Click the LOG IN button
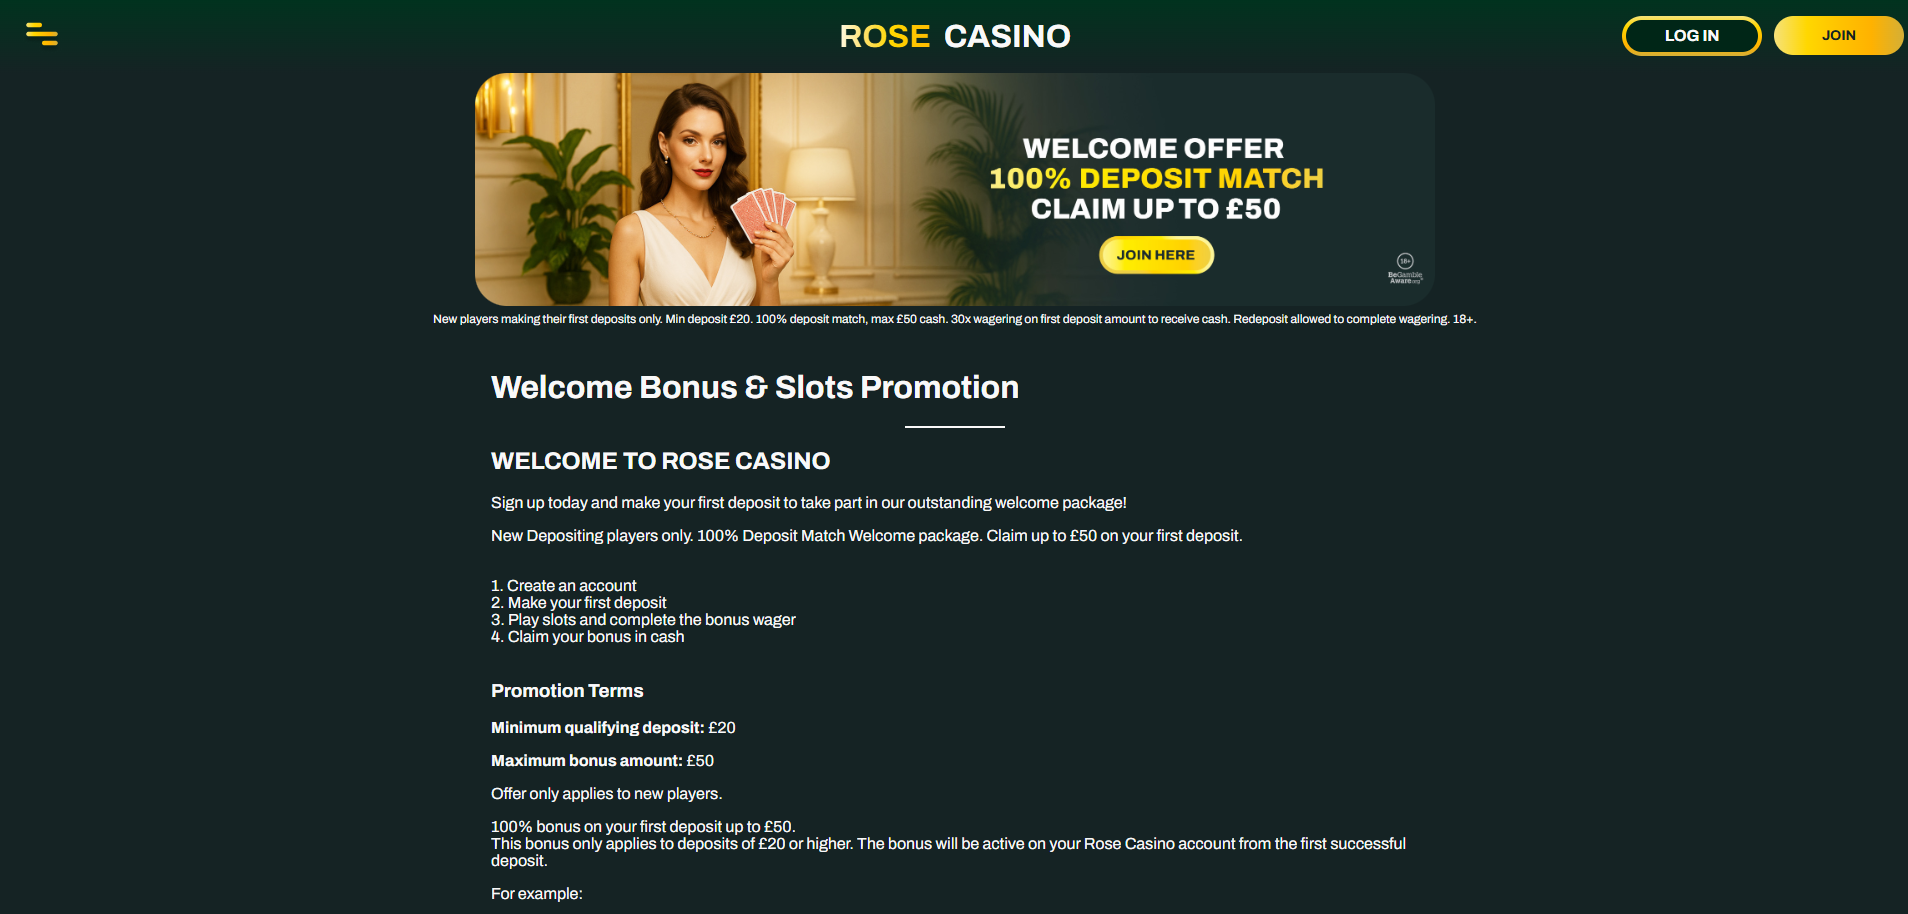The image size is (1908, 914). click(1691, 36)
